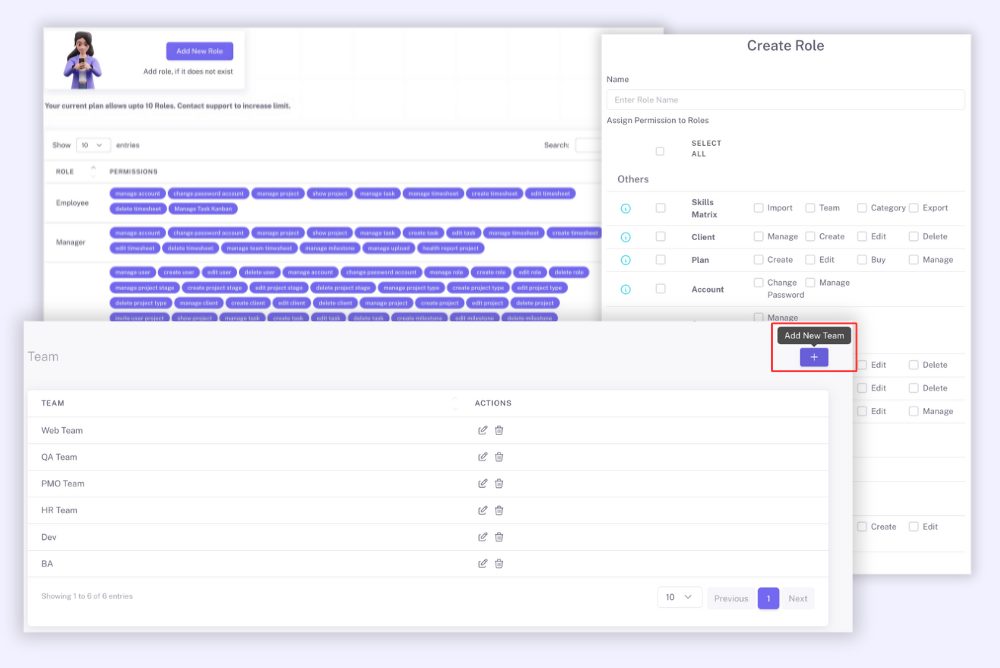This screenshot has width=1000, height=668.
Task: Click the Employee role cell
Action: 72,203
